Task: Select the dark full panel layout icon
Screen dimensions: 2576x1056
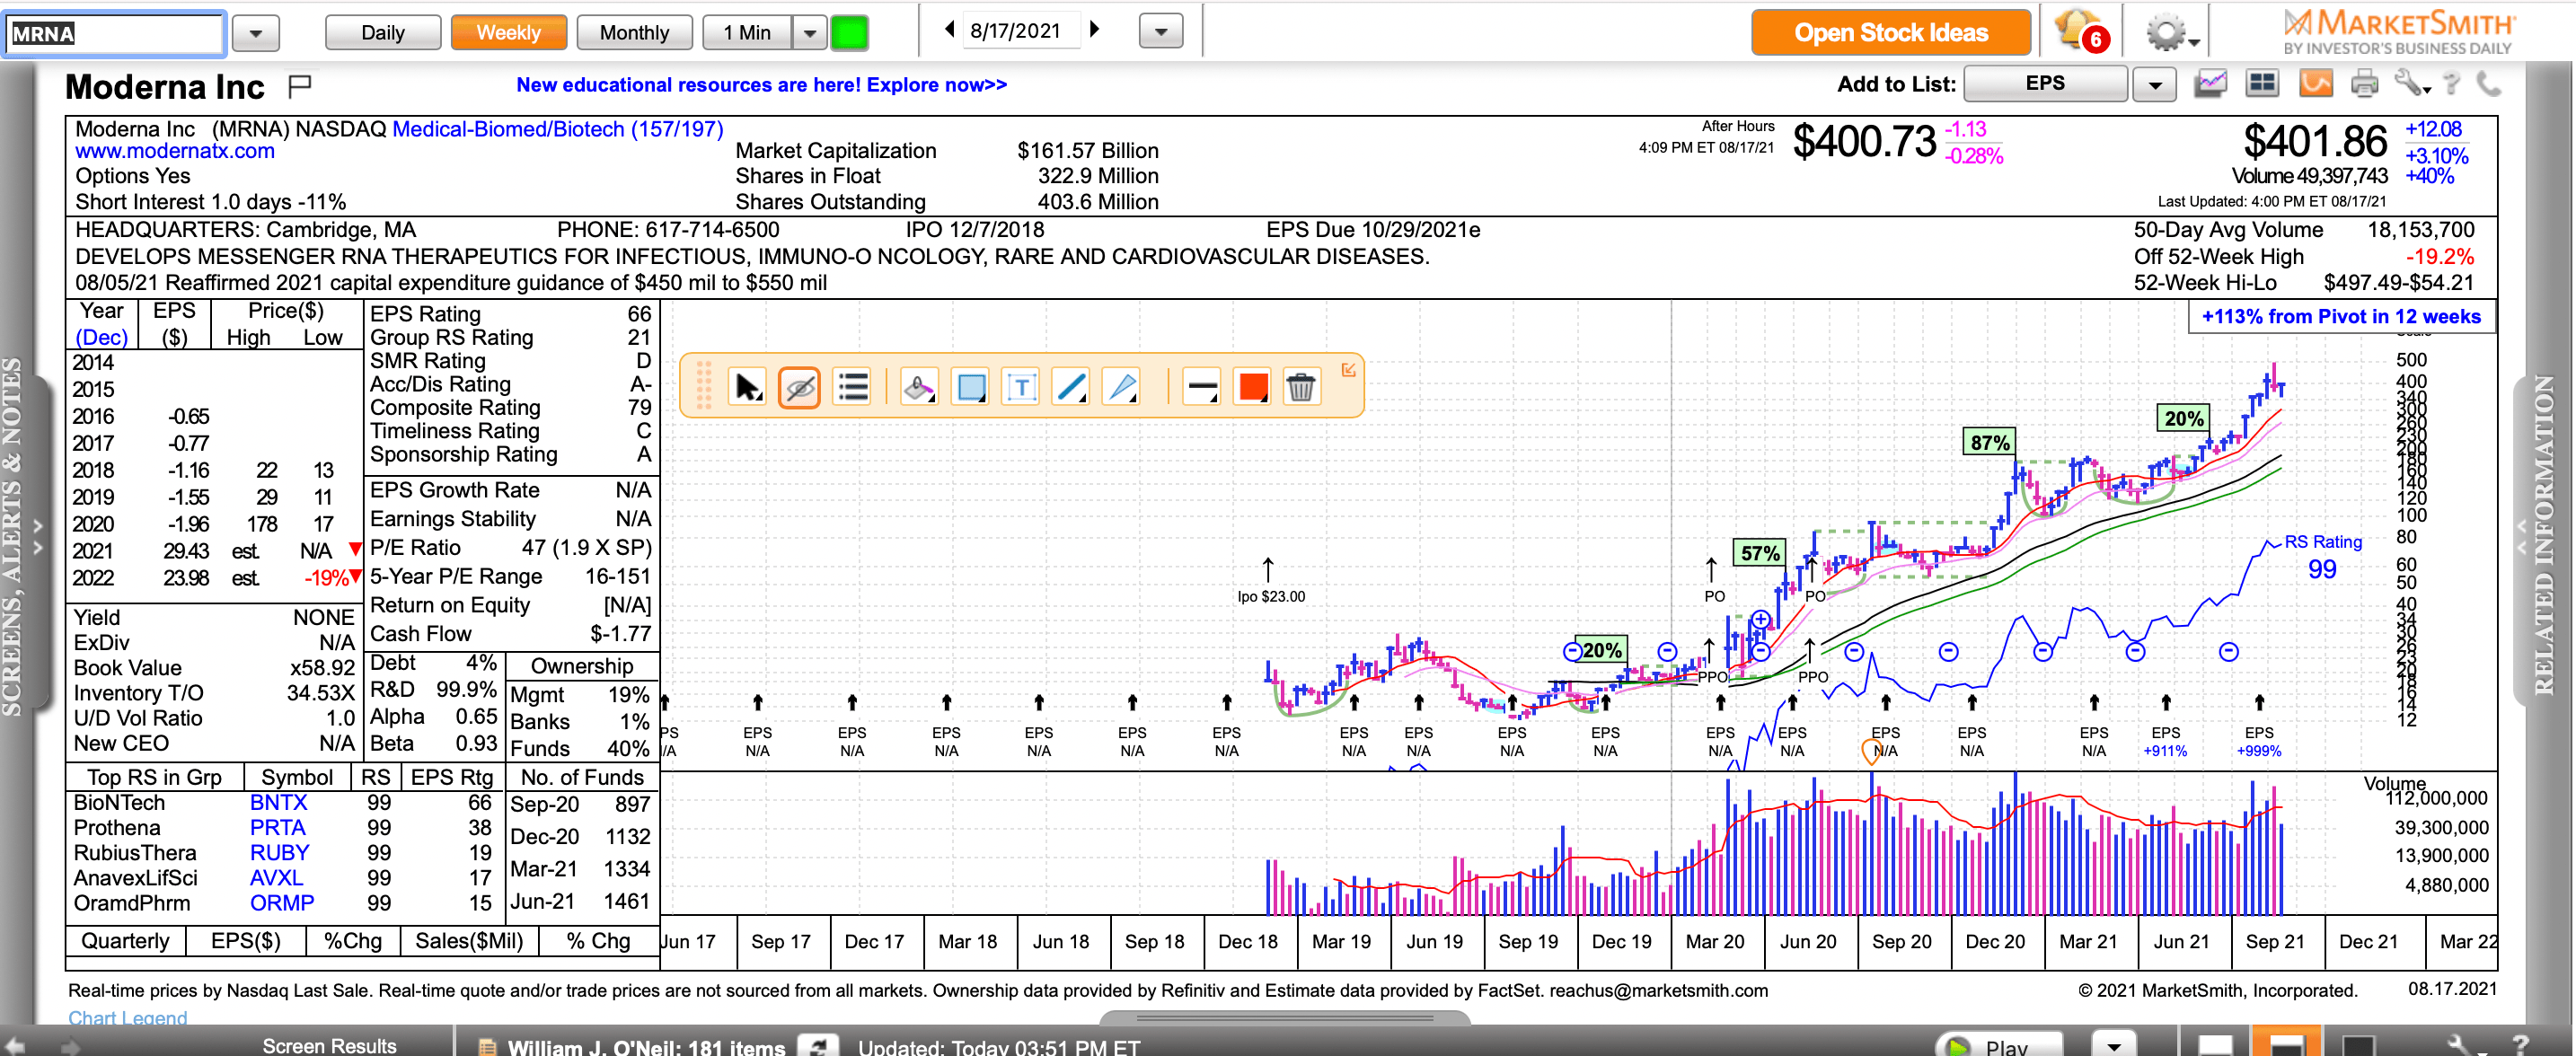Action: [x=2358, y=1044]
